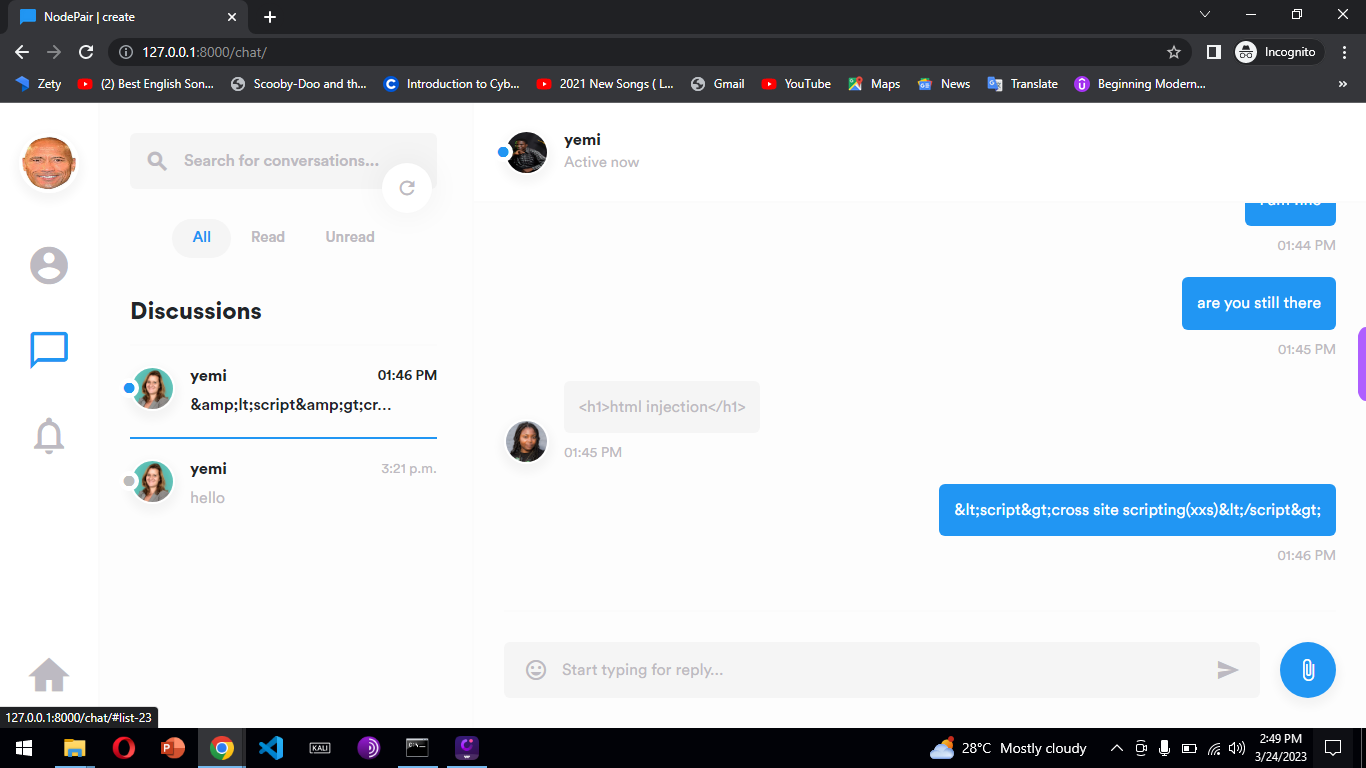
Task: Open Visual Studio Code from the taskbar
Action: point(271,748)
